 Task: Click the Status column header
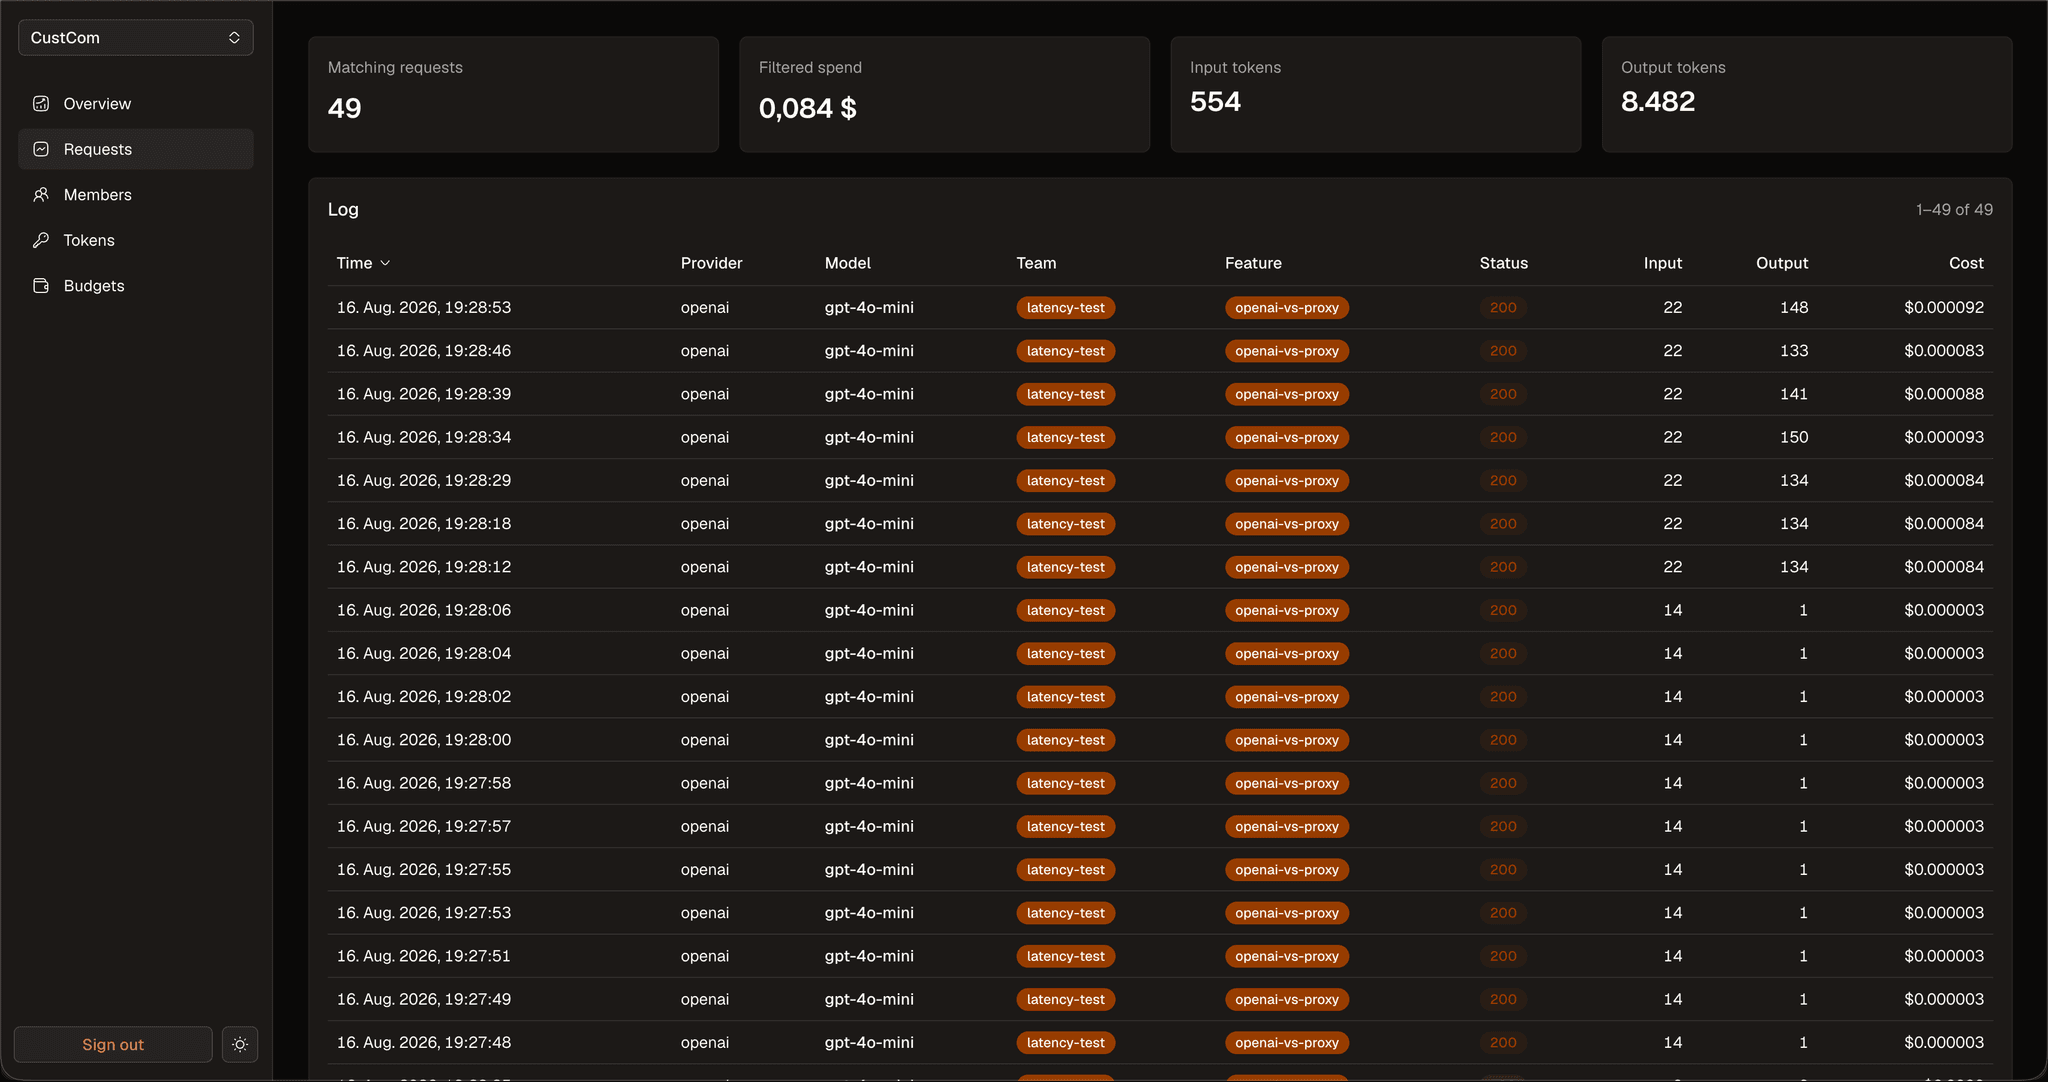coord(1503,263)
